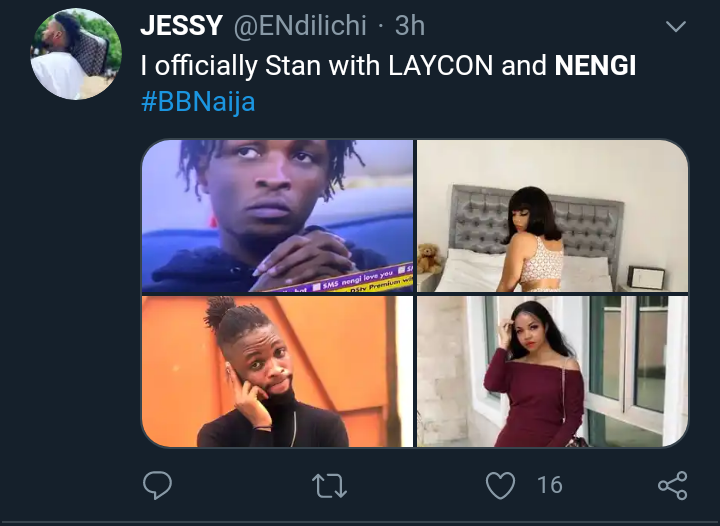Open the reply speech bubble icon
Image resolution: width=720 pixels, height=526 pixels.
pos(157,485)
